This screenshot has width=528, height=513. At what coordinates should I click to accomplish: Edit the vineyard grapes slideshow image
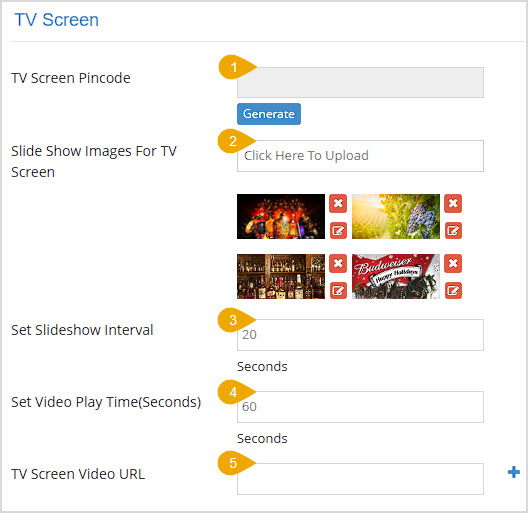pyautogui.click(x=453, y=230)
